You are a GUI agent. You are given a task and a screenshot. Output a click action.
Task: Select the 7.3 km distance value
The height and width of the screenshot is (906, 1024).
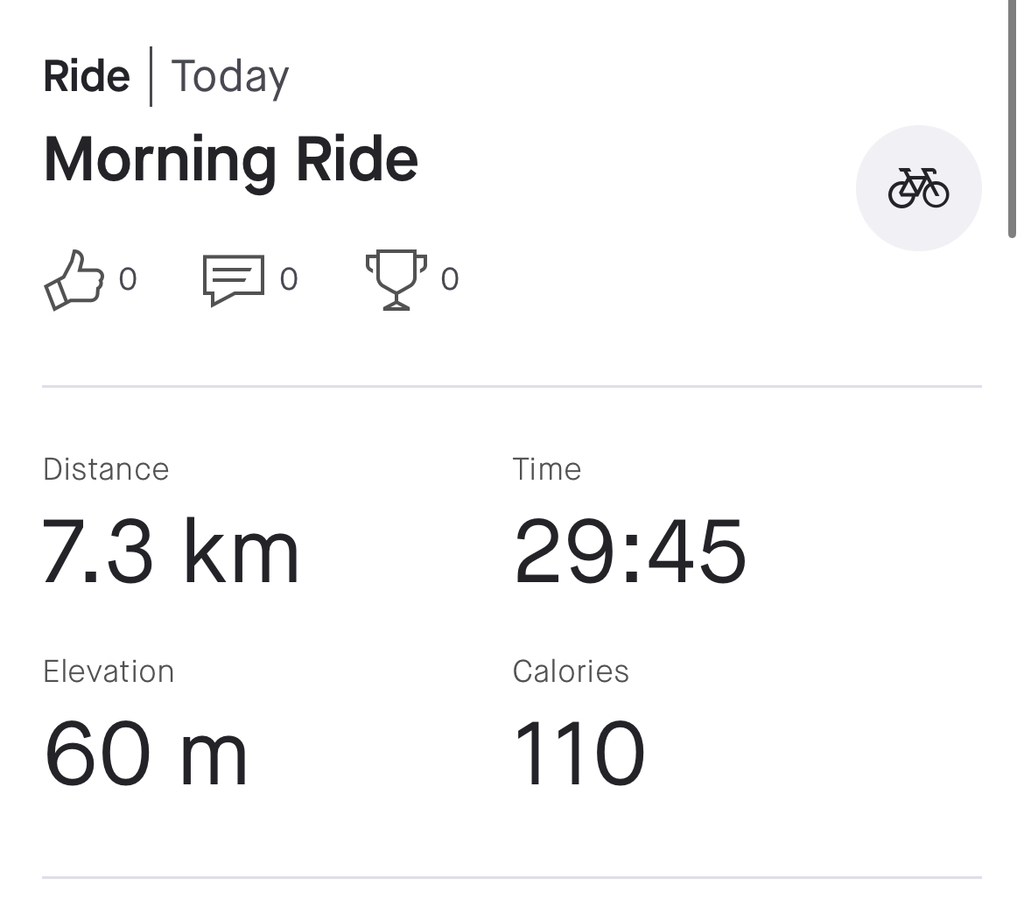[x=171, y=553]
